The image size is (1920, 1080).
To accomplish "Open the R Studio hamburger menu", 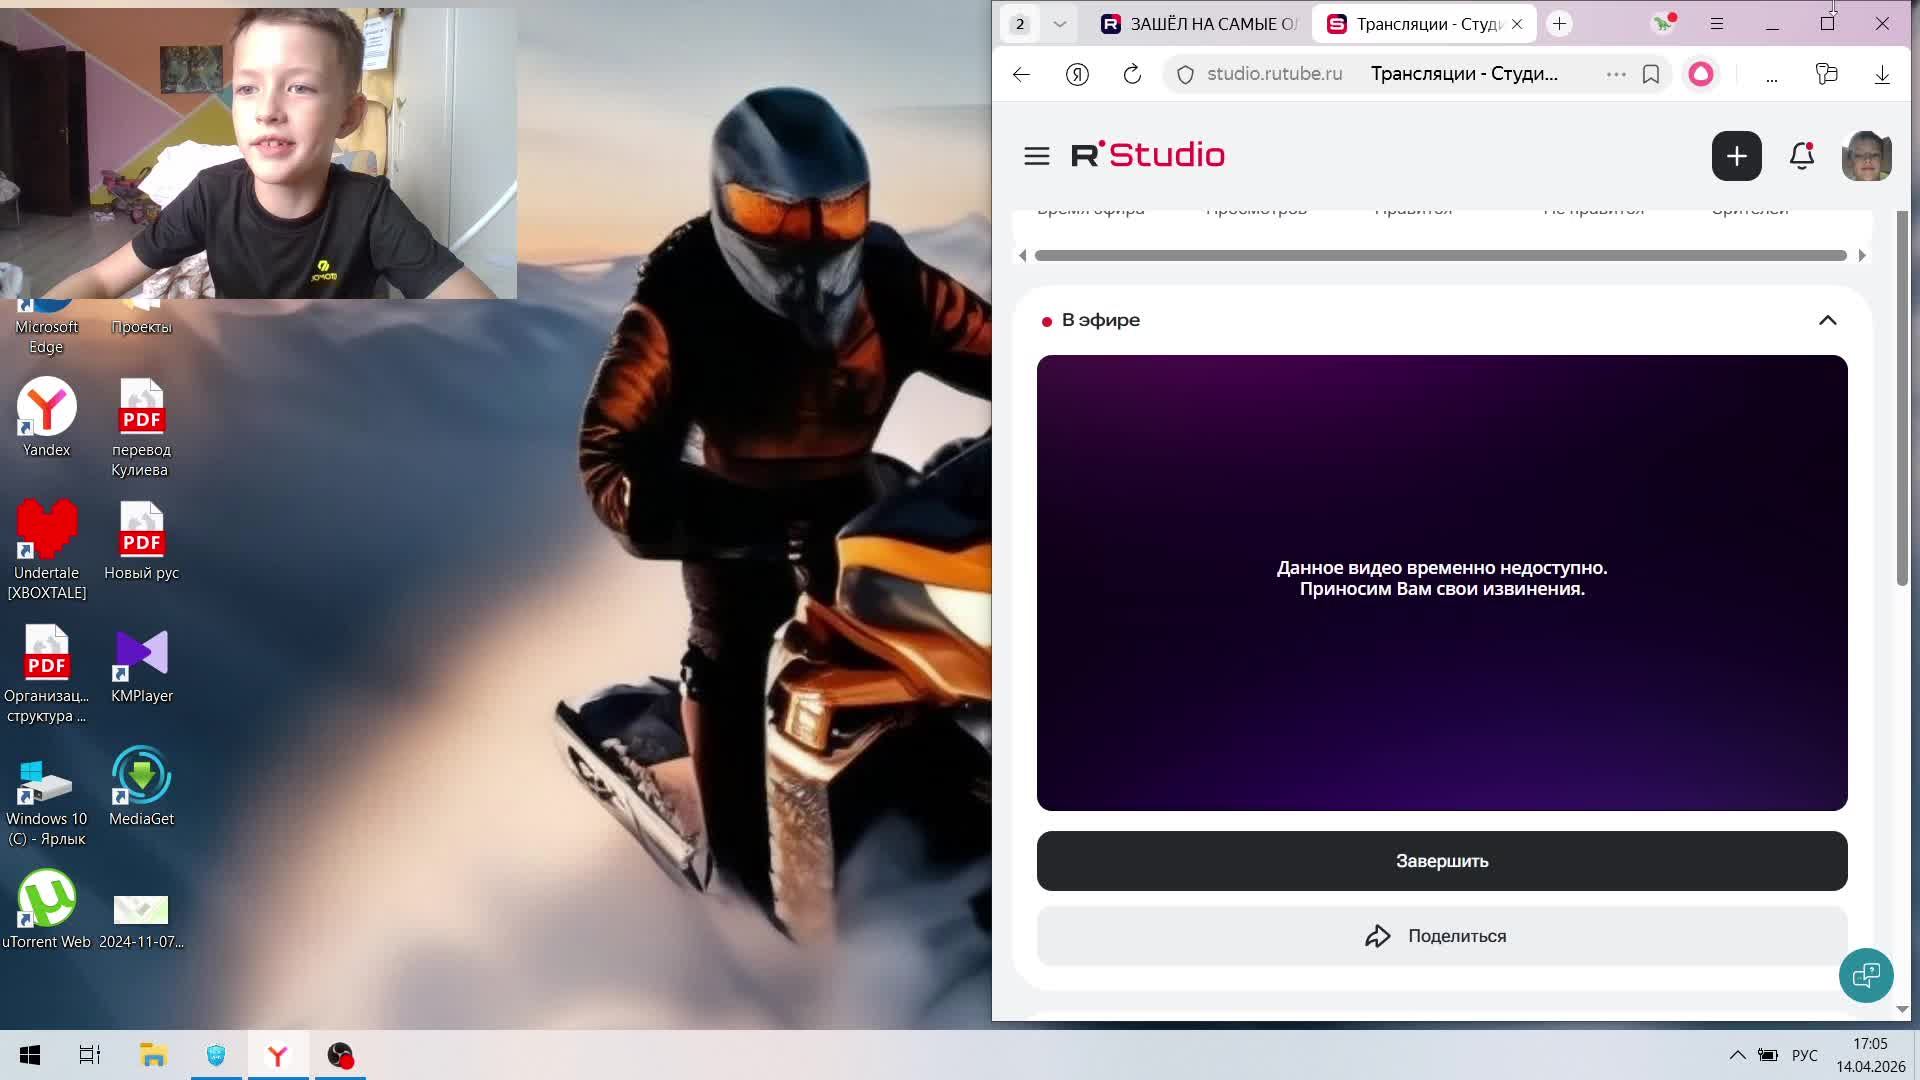I will (x=1036, y=156).
